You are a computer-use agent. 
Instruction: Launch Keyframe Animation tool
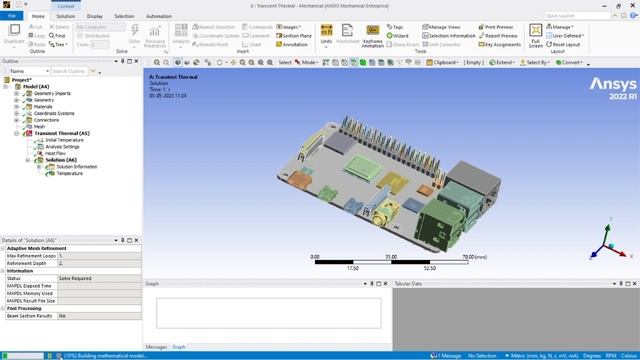(372, 36)
